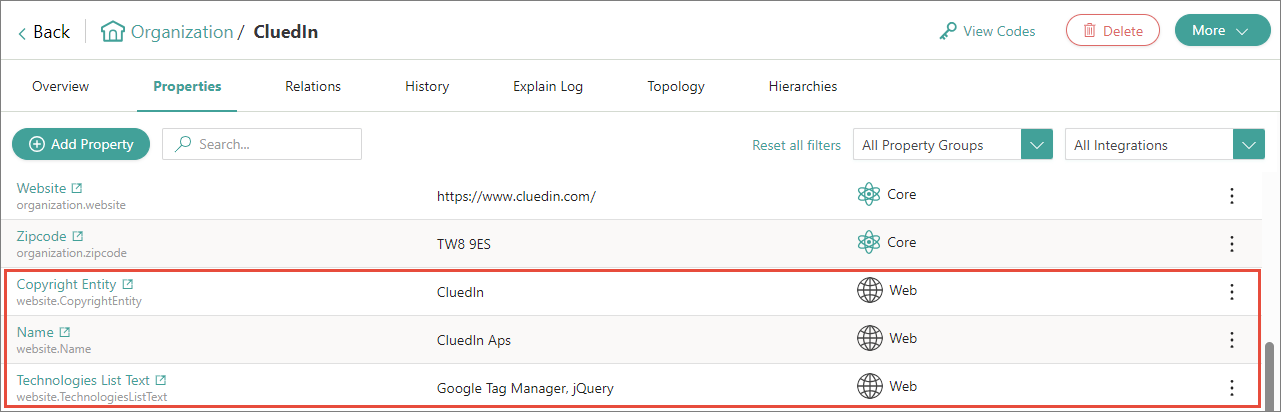Expand the All Property Groups dropdown
This screenshot has height=412, width=1281.
pyautogui.click(x=1036, y=145)
